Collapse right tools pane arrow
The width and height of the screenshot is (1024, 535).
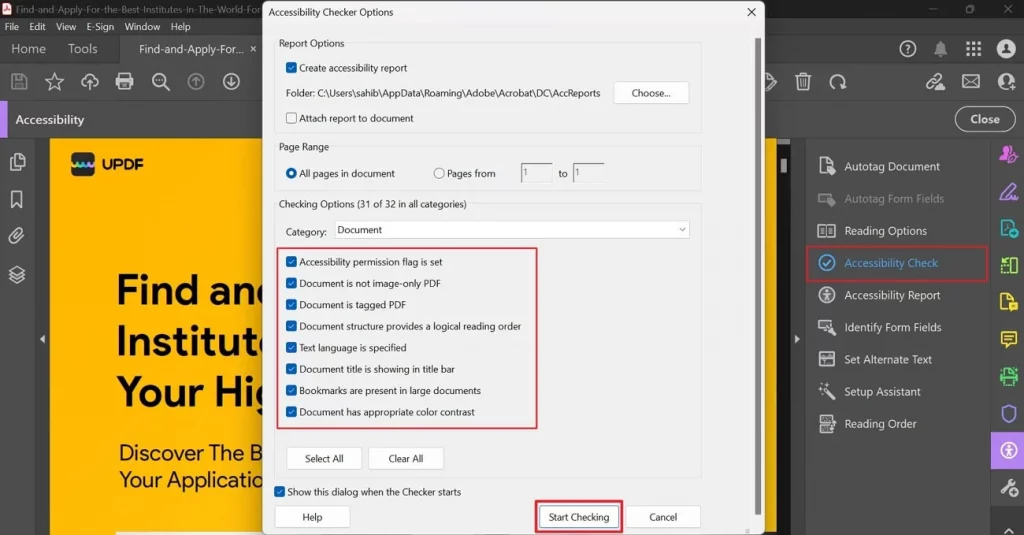coord(797,339)
